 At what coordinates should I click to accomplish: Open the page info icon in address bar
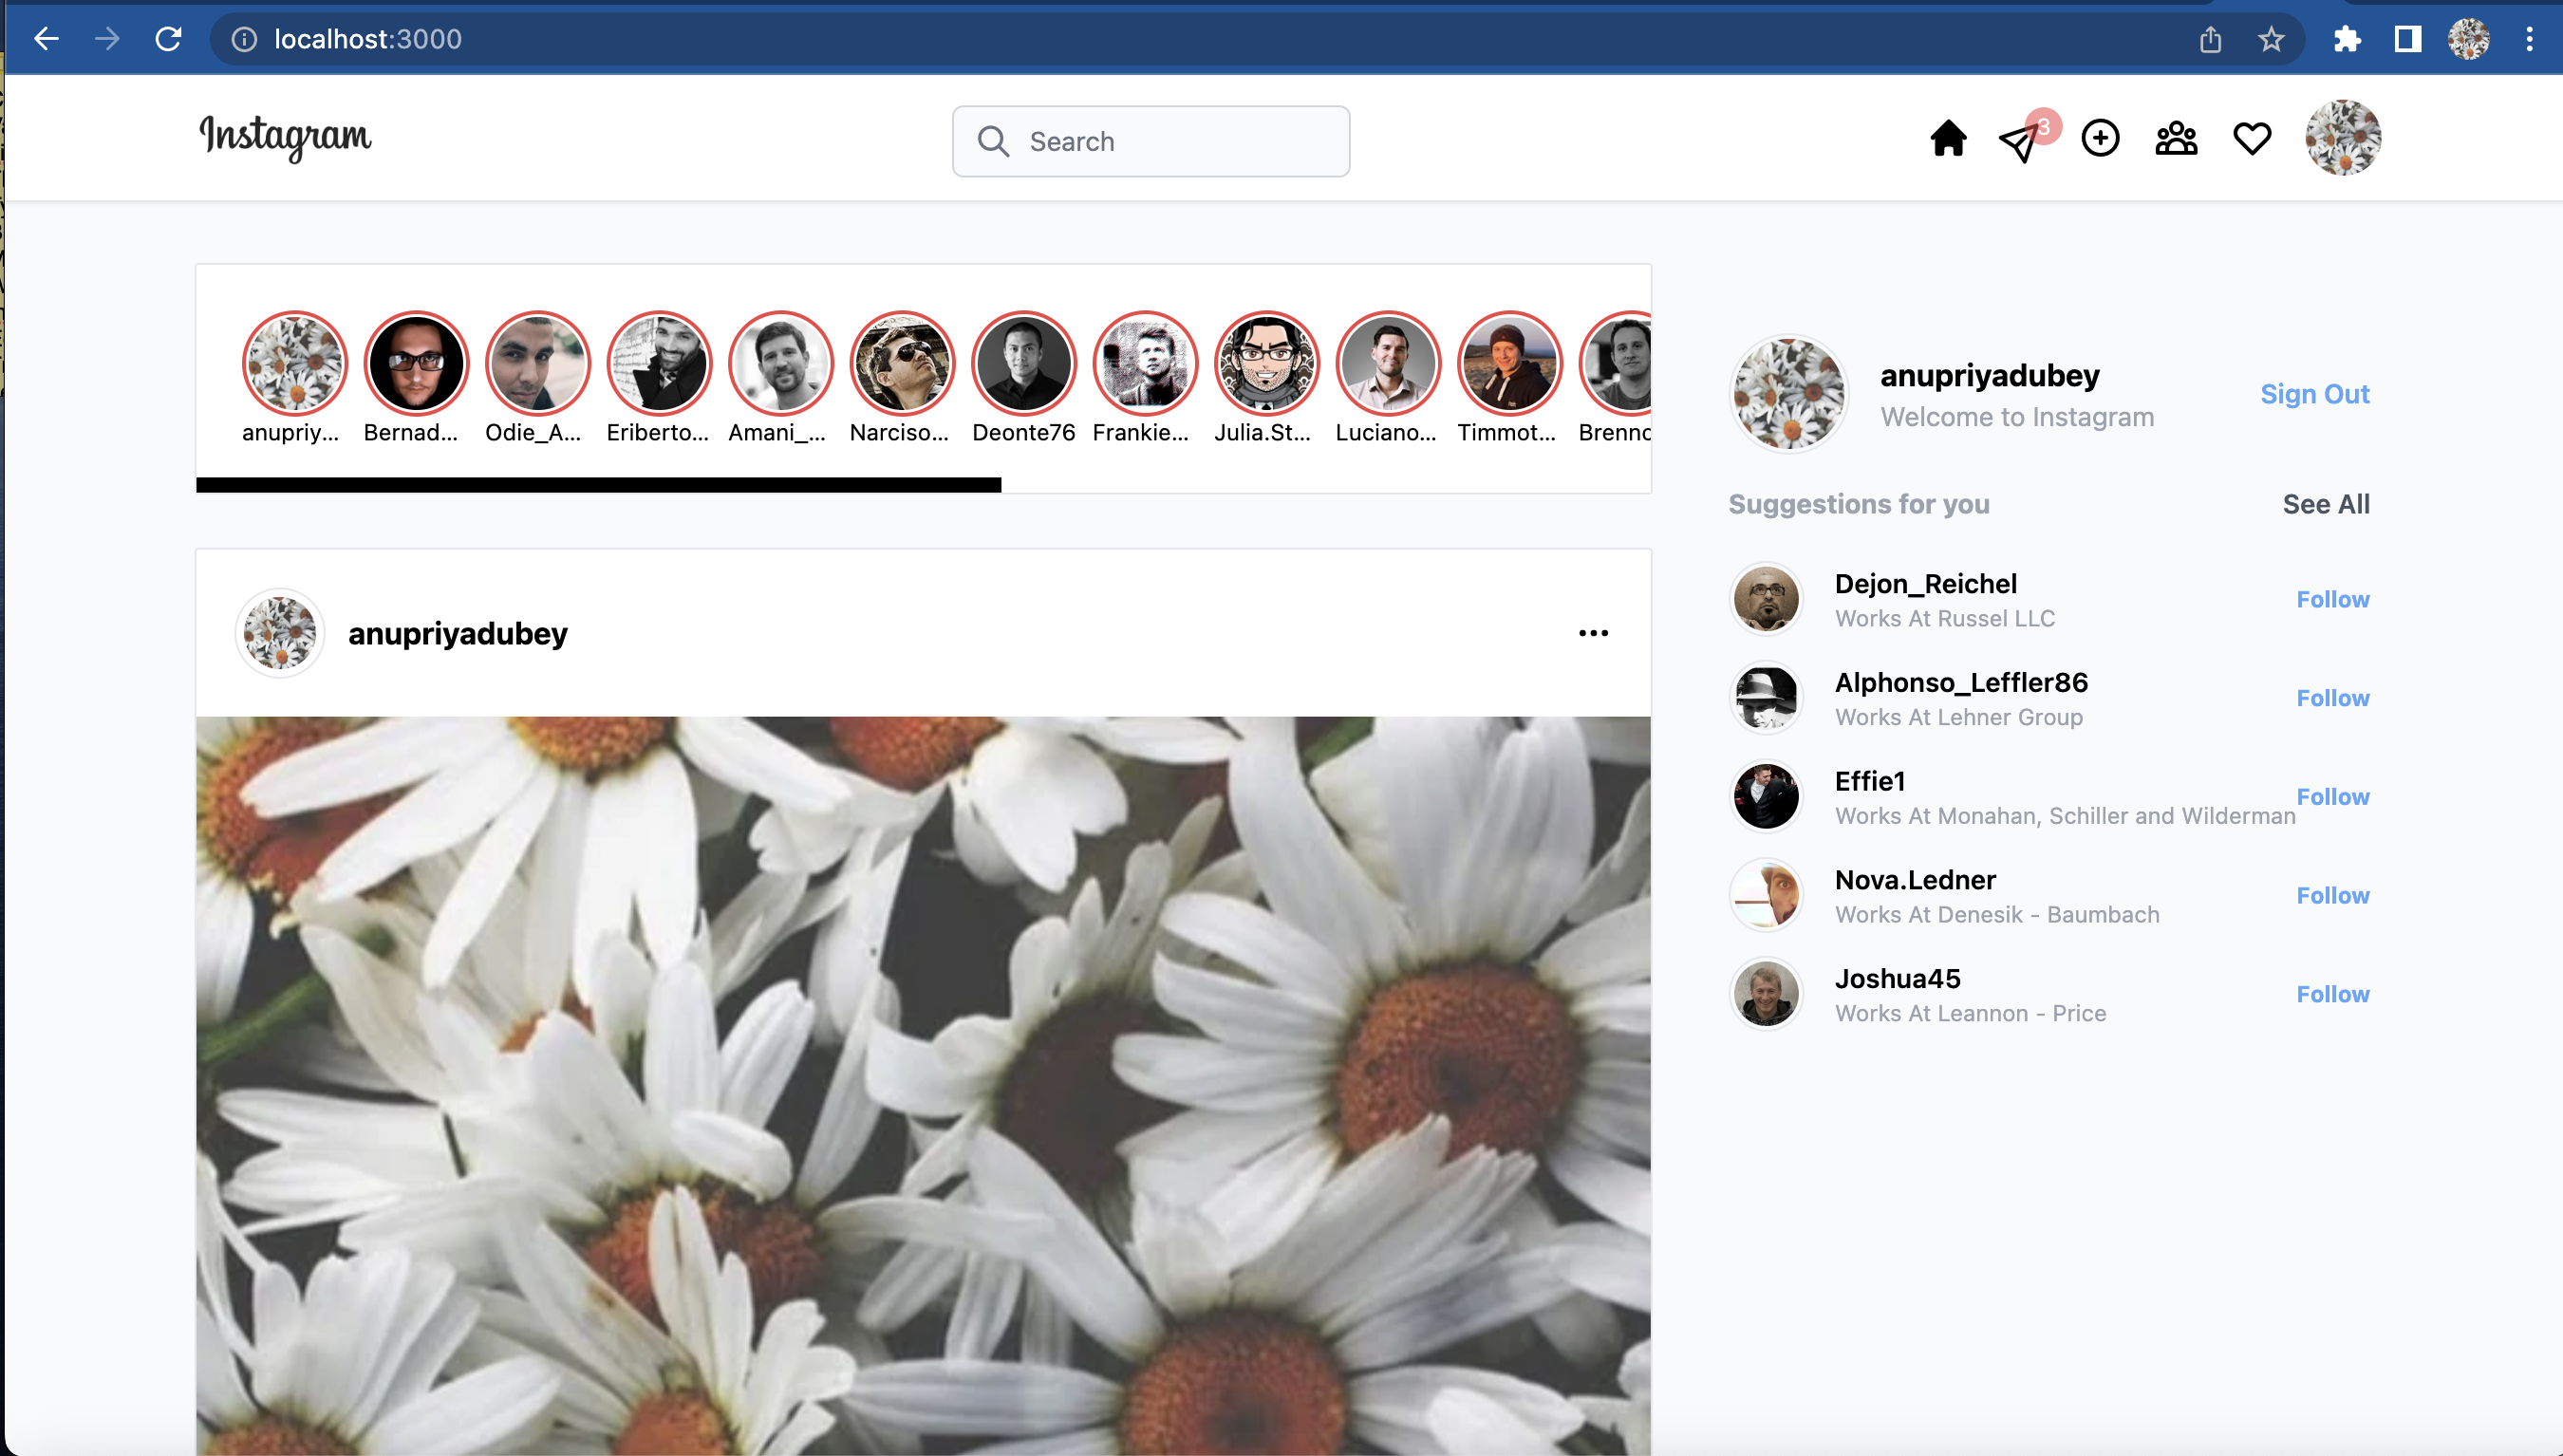(x=243, y=39)
